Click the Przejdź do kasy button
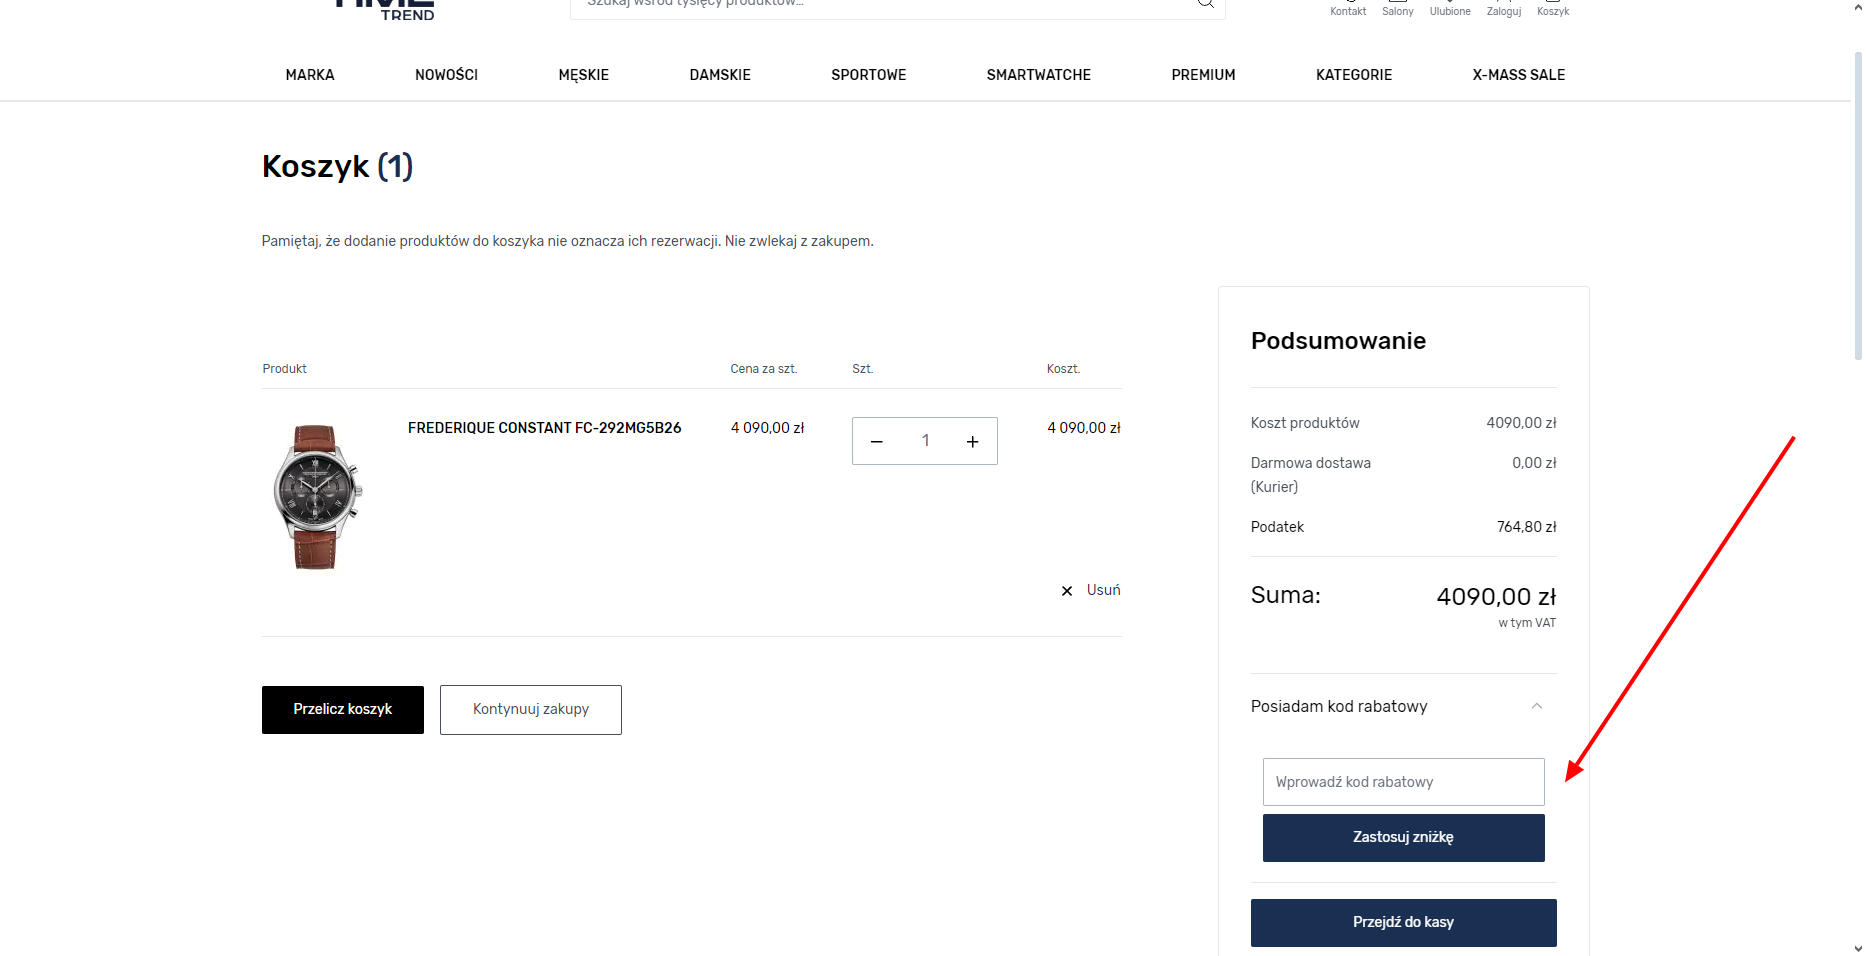 click(1404, 923)
